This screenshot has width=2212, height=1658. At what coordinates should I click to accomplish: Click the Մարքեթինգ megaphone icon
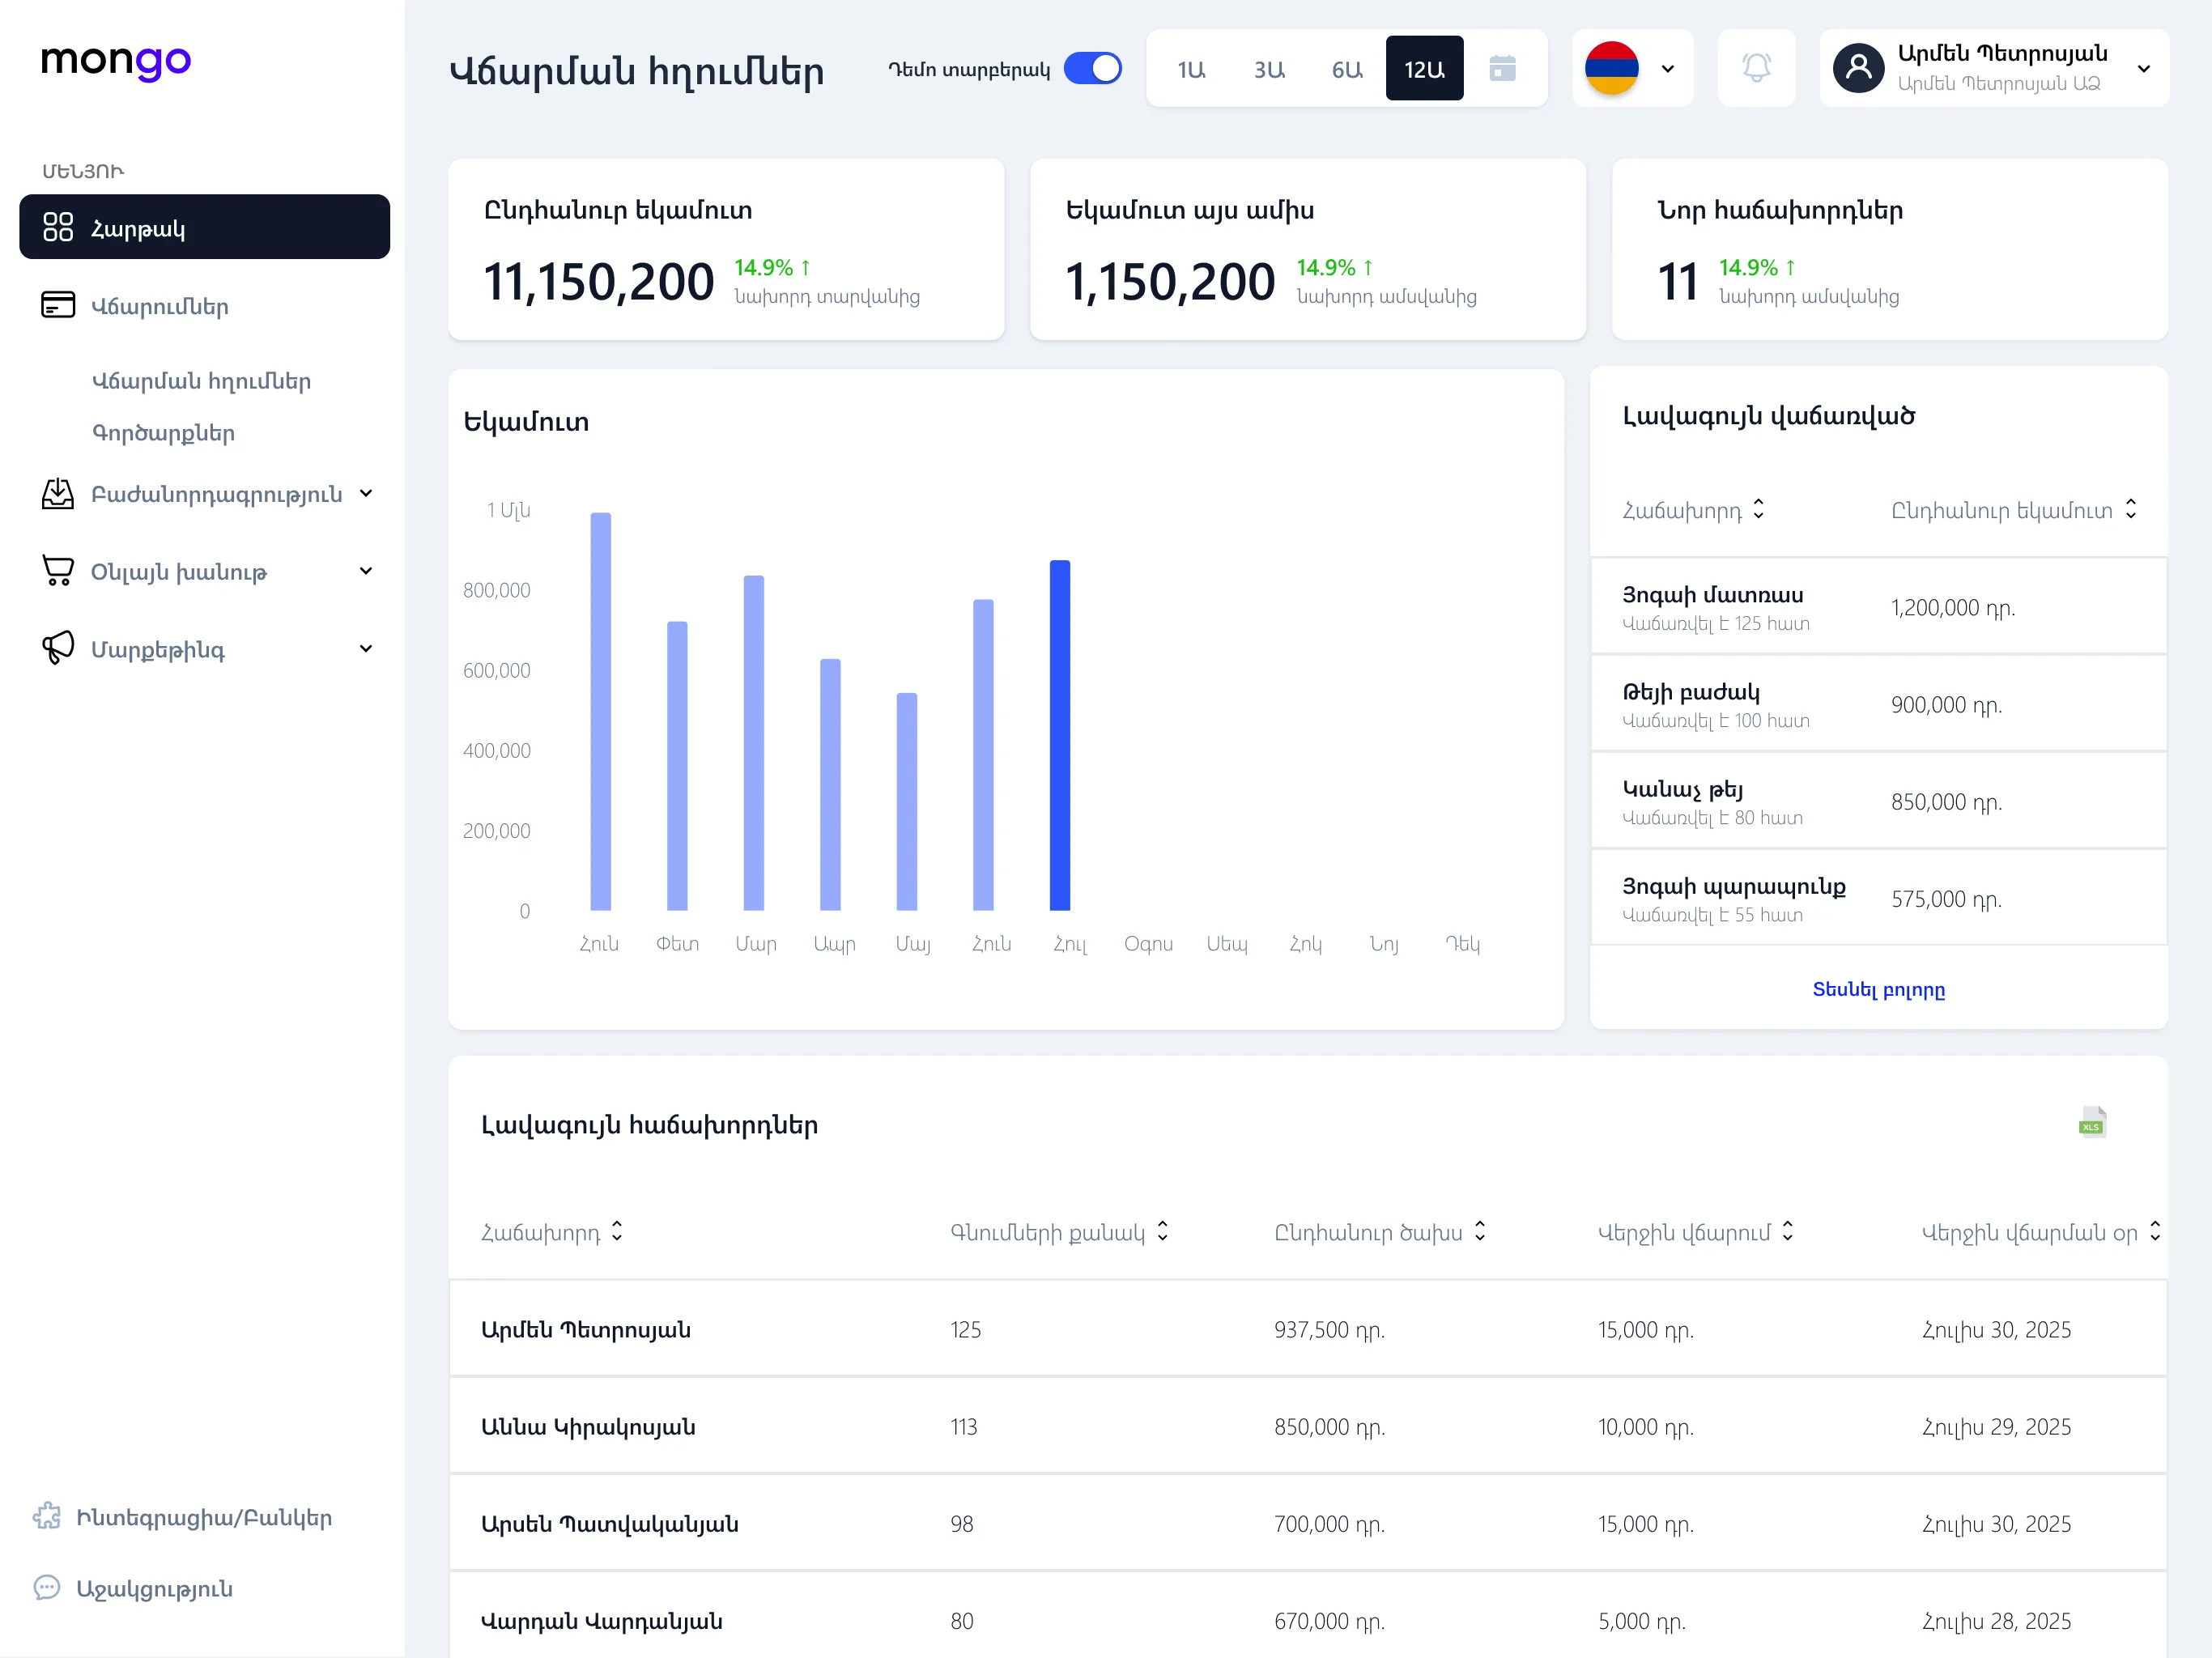58,648
